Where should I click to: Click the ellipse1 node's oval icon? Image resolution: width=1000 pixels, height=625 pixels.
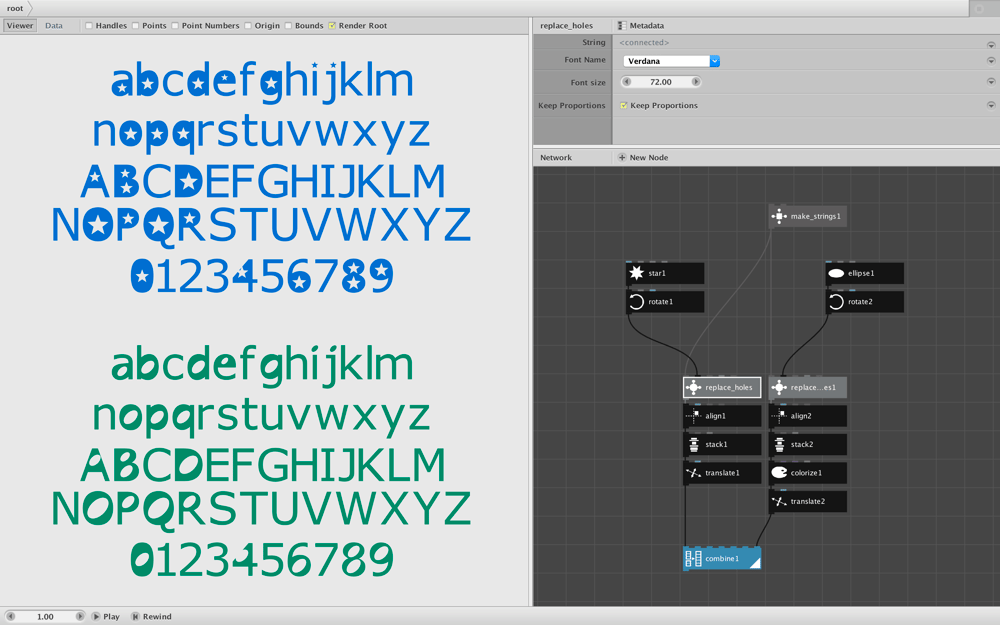click(x=835, y=273)
